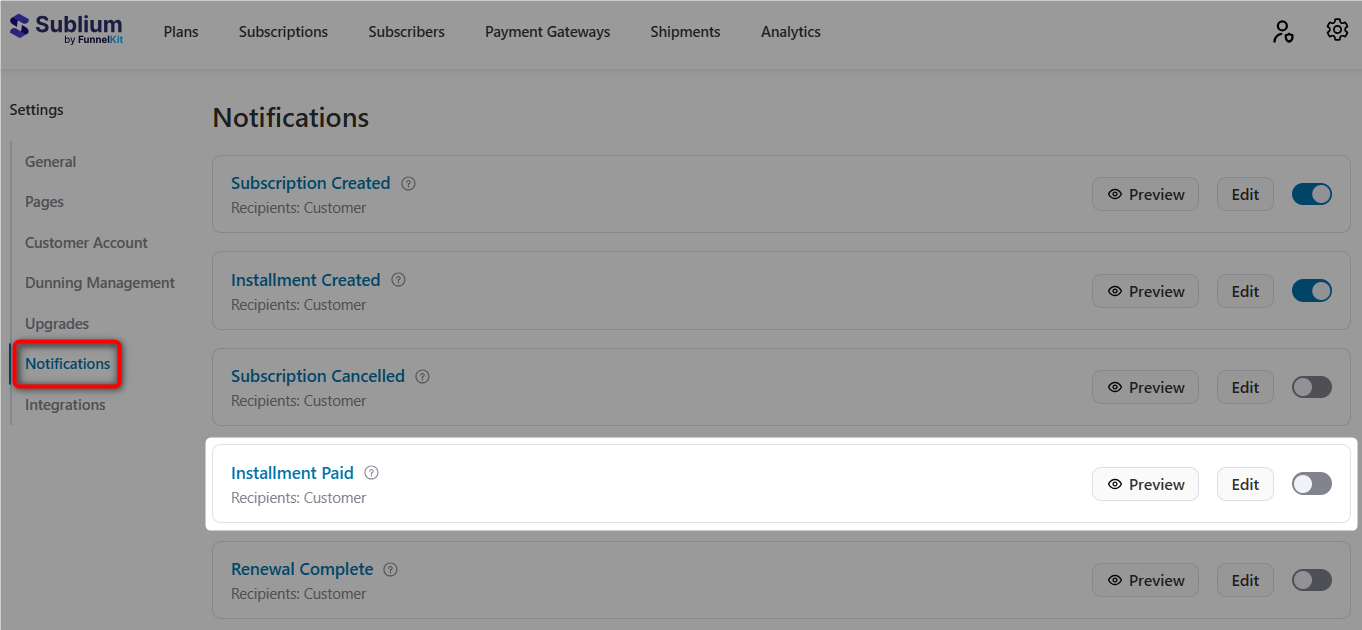1362x630 pixels.
Task: Click the help icon beside Subscription Cancelled
Action: [x=422, y=376]
